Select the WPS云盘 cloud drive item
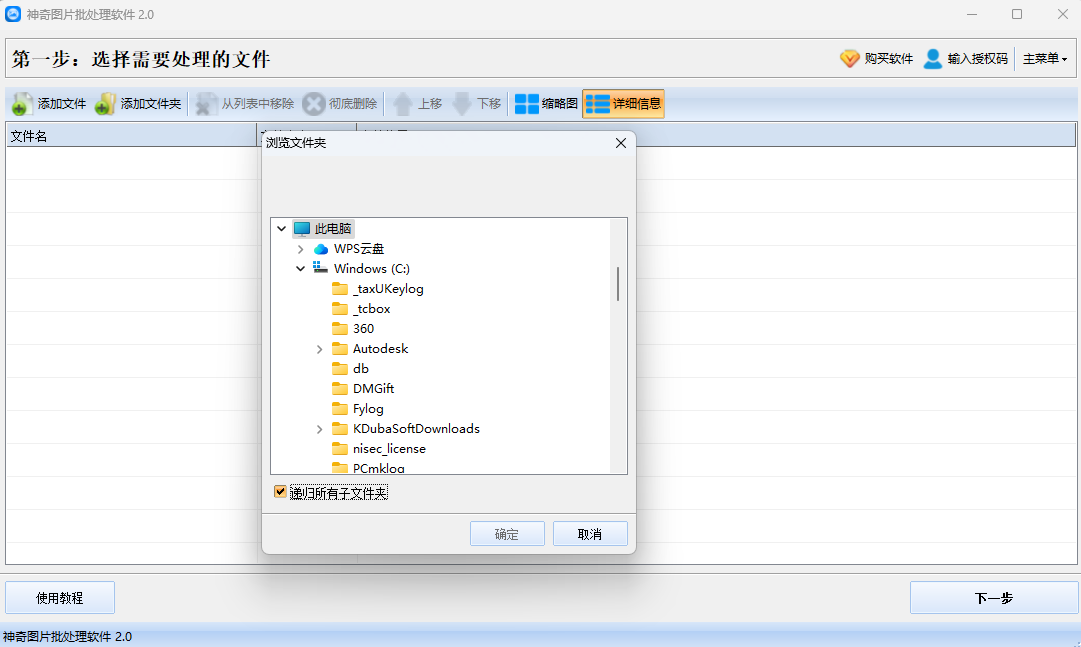The width and height of the screenshot is (1081, 647). click(x=358, y=249)
